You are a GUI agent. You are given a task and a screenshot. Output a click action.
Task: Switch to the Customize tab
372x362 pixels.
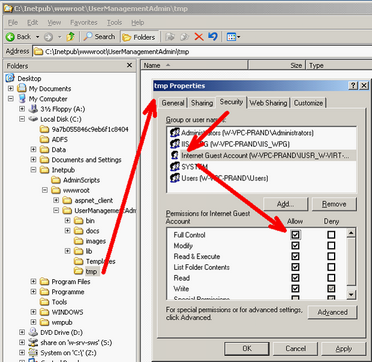point(308,103)
